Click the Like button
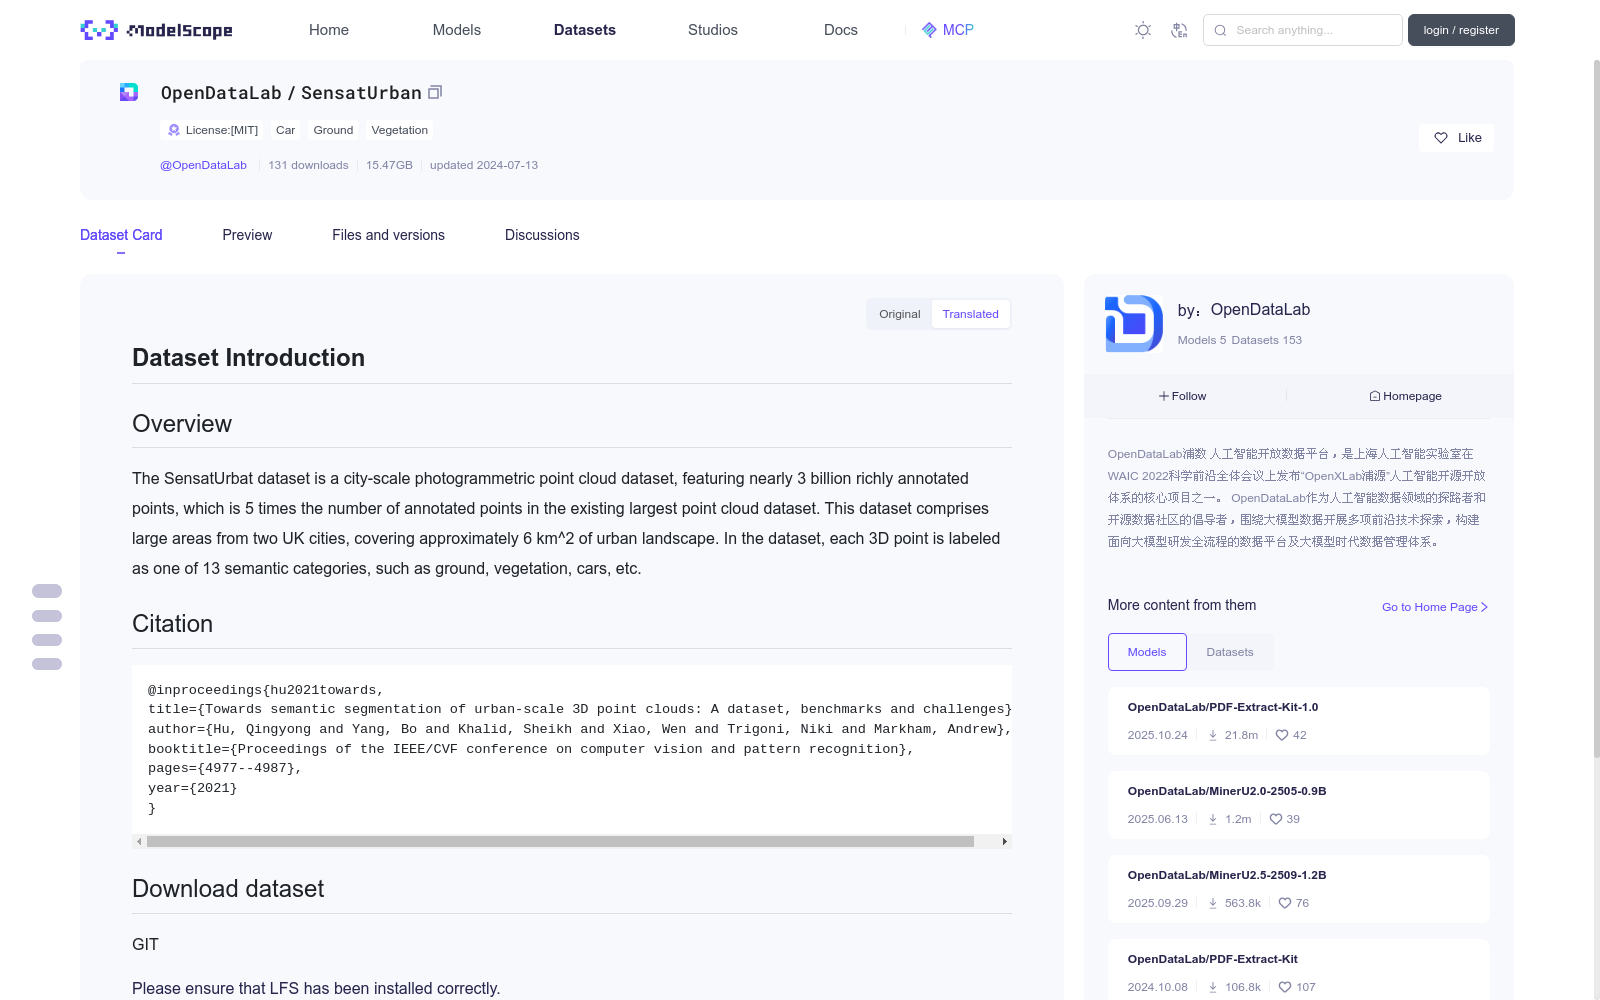Image resolution: width=1600 pixels, height=1000 pixels. (x=1456, y=138)
